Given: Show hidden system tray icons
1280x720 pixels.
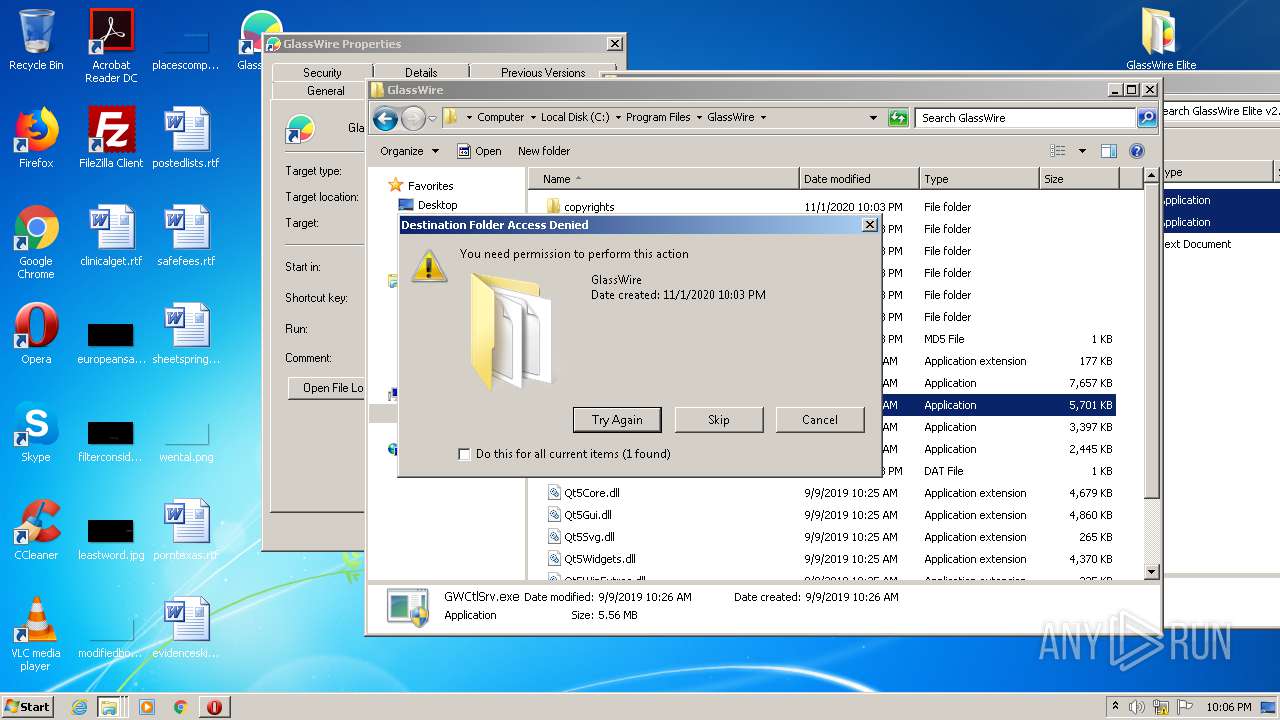Looking at the screenshot, I should coord(1115,707).
